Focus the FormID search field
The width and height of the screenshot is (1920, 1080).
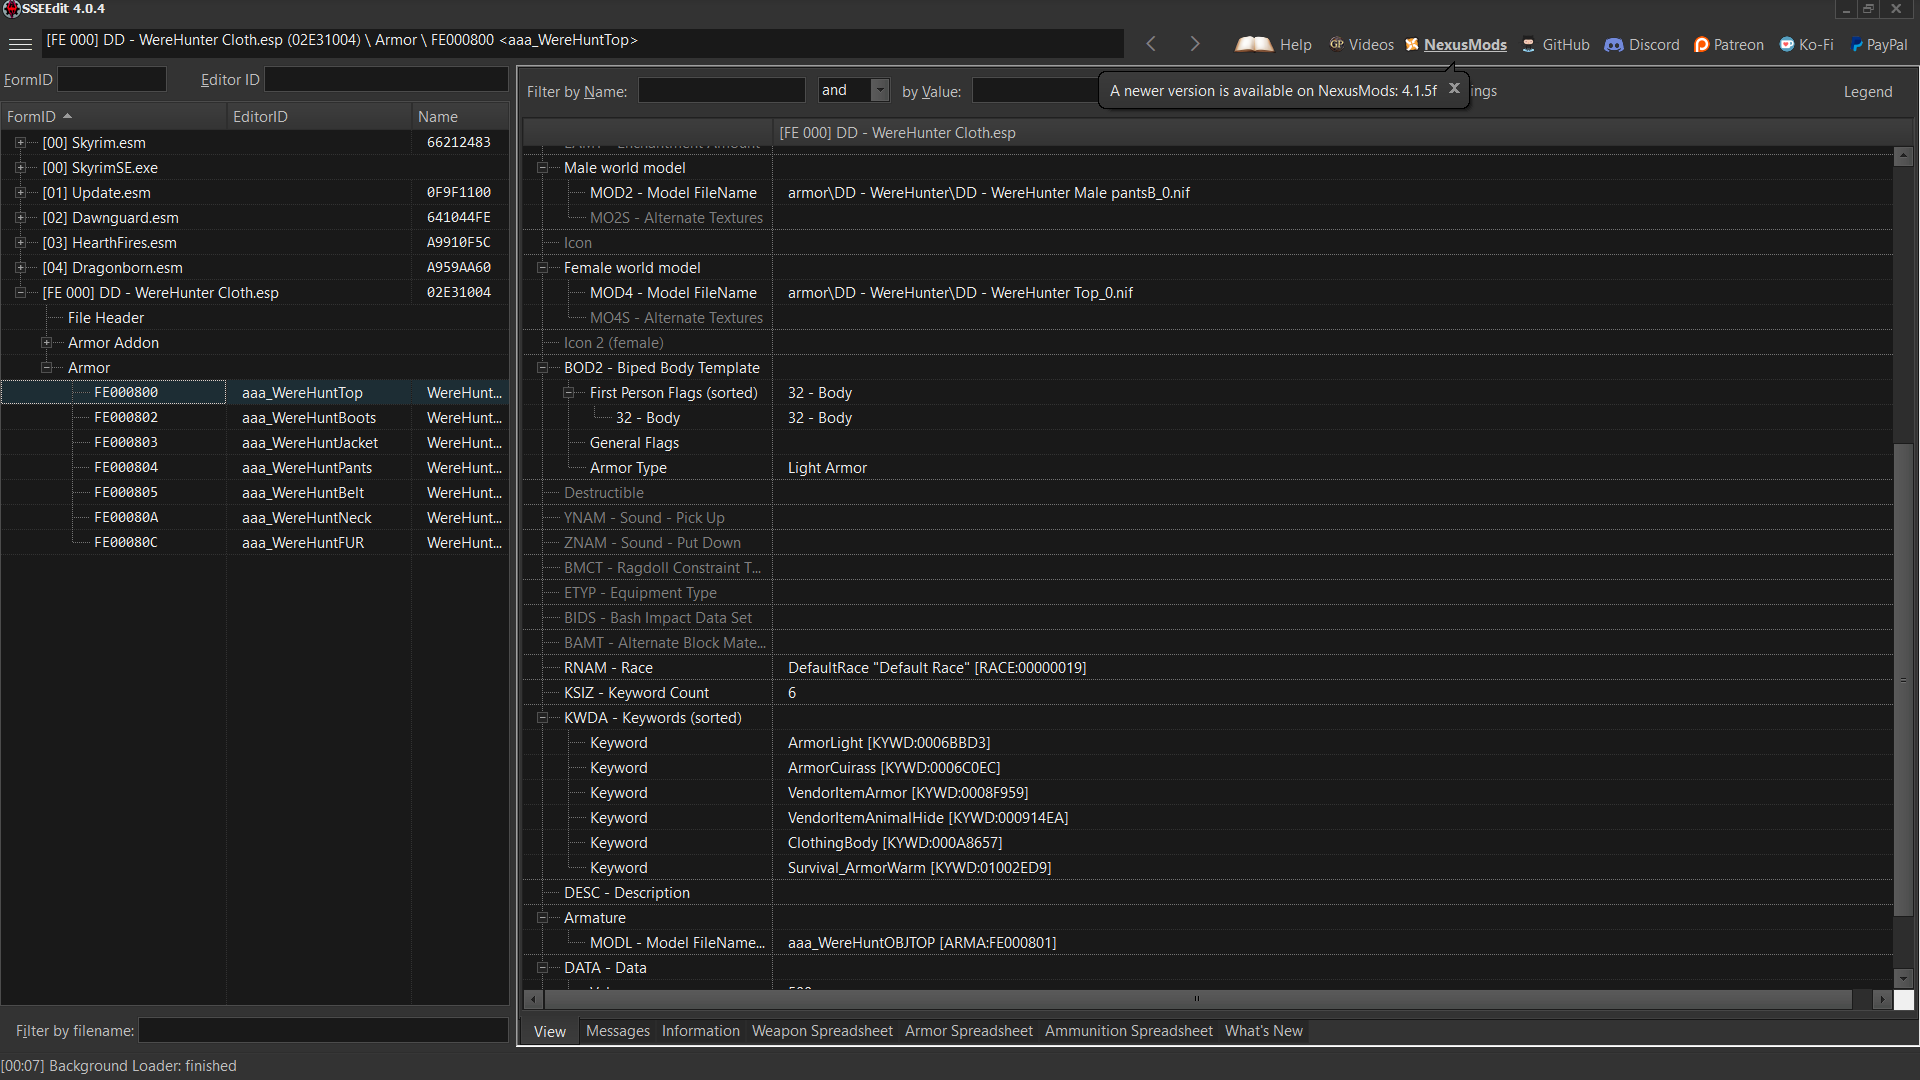click(112, 79)
